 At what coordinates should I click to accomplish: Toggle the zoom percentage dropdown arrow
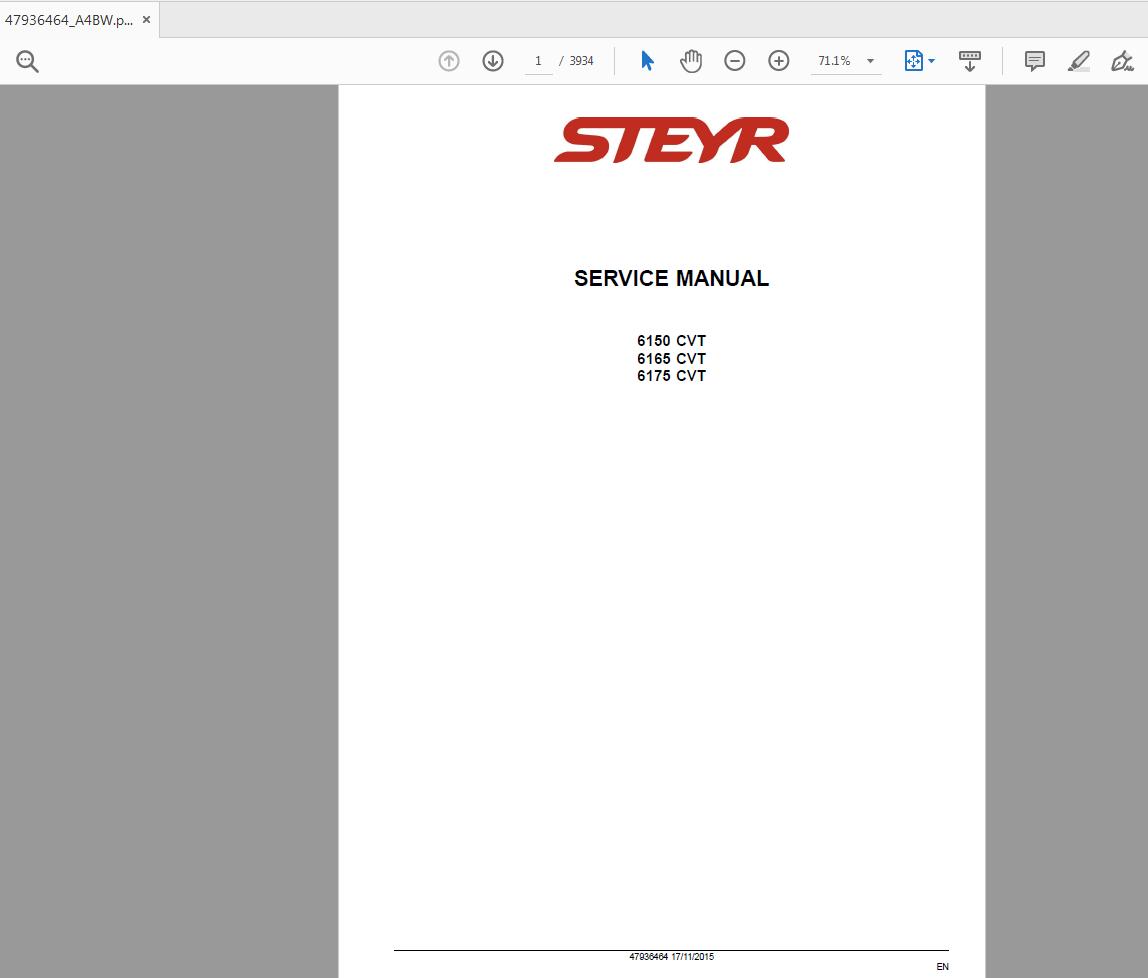(869, 61)
